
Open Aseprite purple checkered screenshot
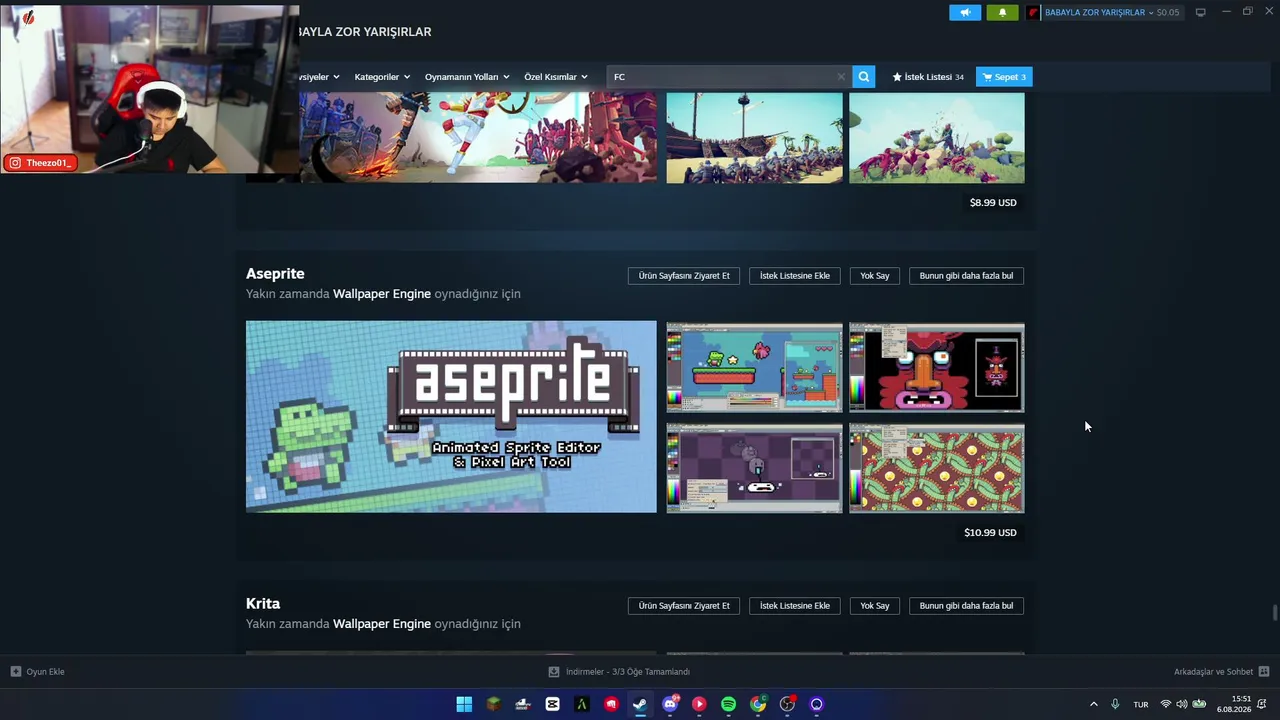click(x=754, y=468)
